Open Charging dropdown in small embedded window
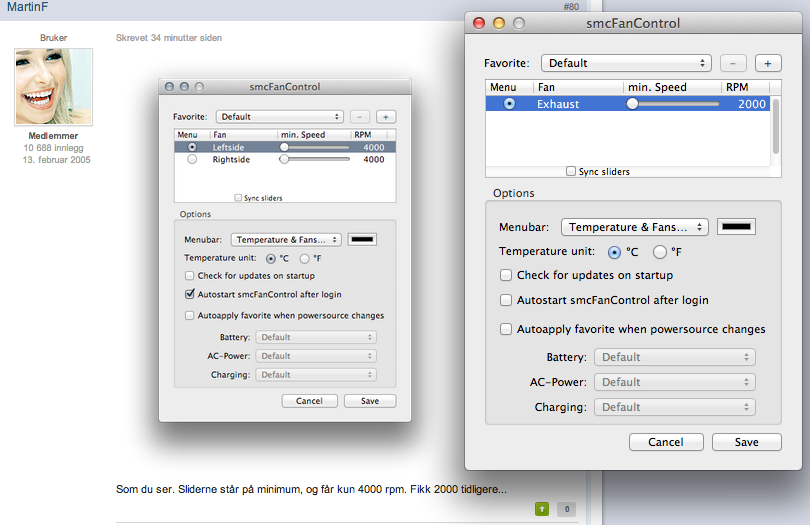Image resolution: width=810 pixels, height=525 pixels. [316, 375]
